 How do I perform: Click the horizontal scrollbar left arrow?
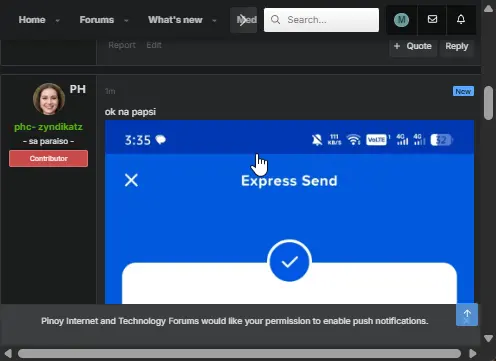[x=8, y=353]
